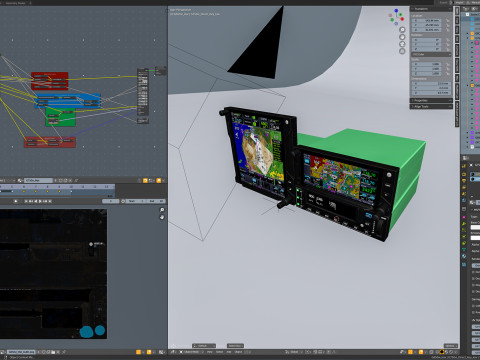Toggle lock on Location Z
Screen dimensions: 480x360
(448, 30)
